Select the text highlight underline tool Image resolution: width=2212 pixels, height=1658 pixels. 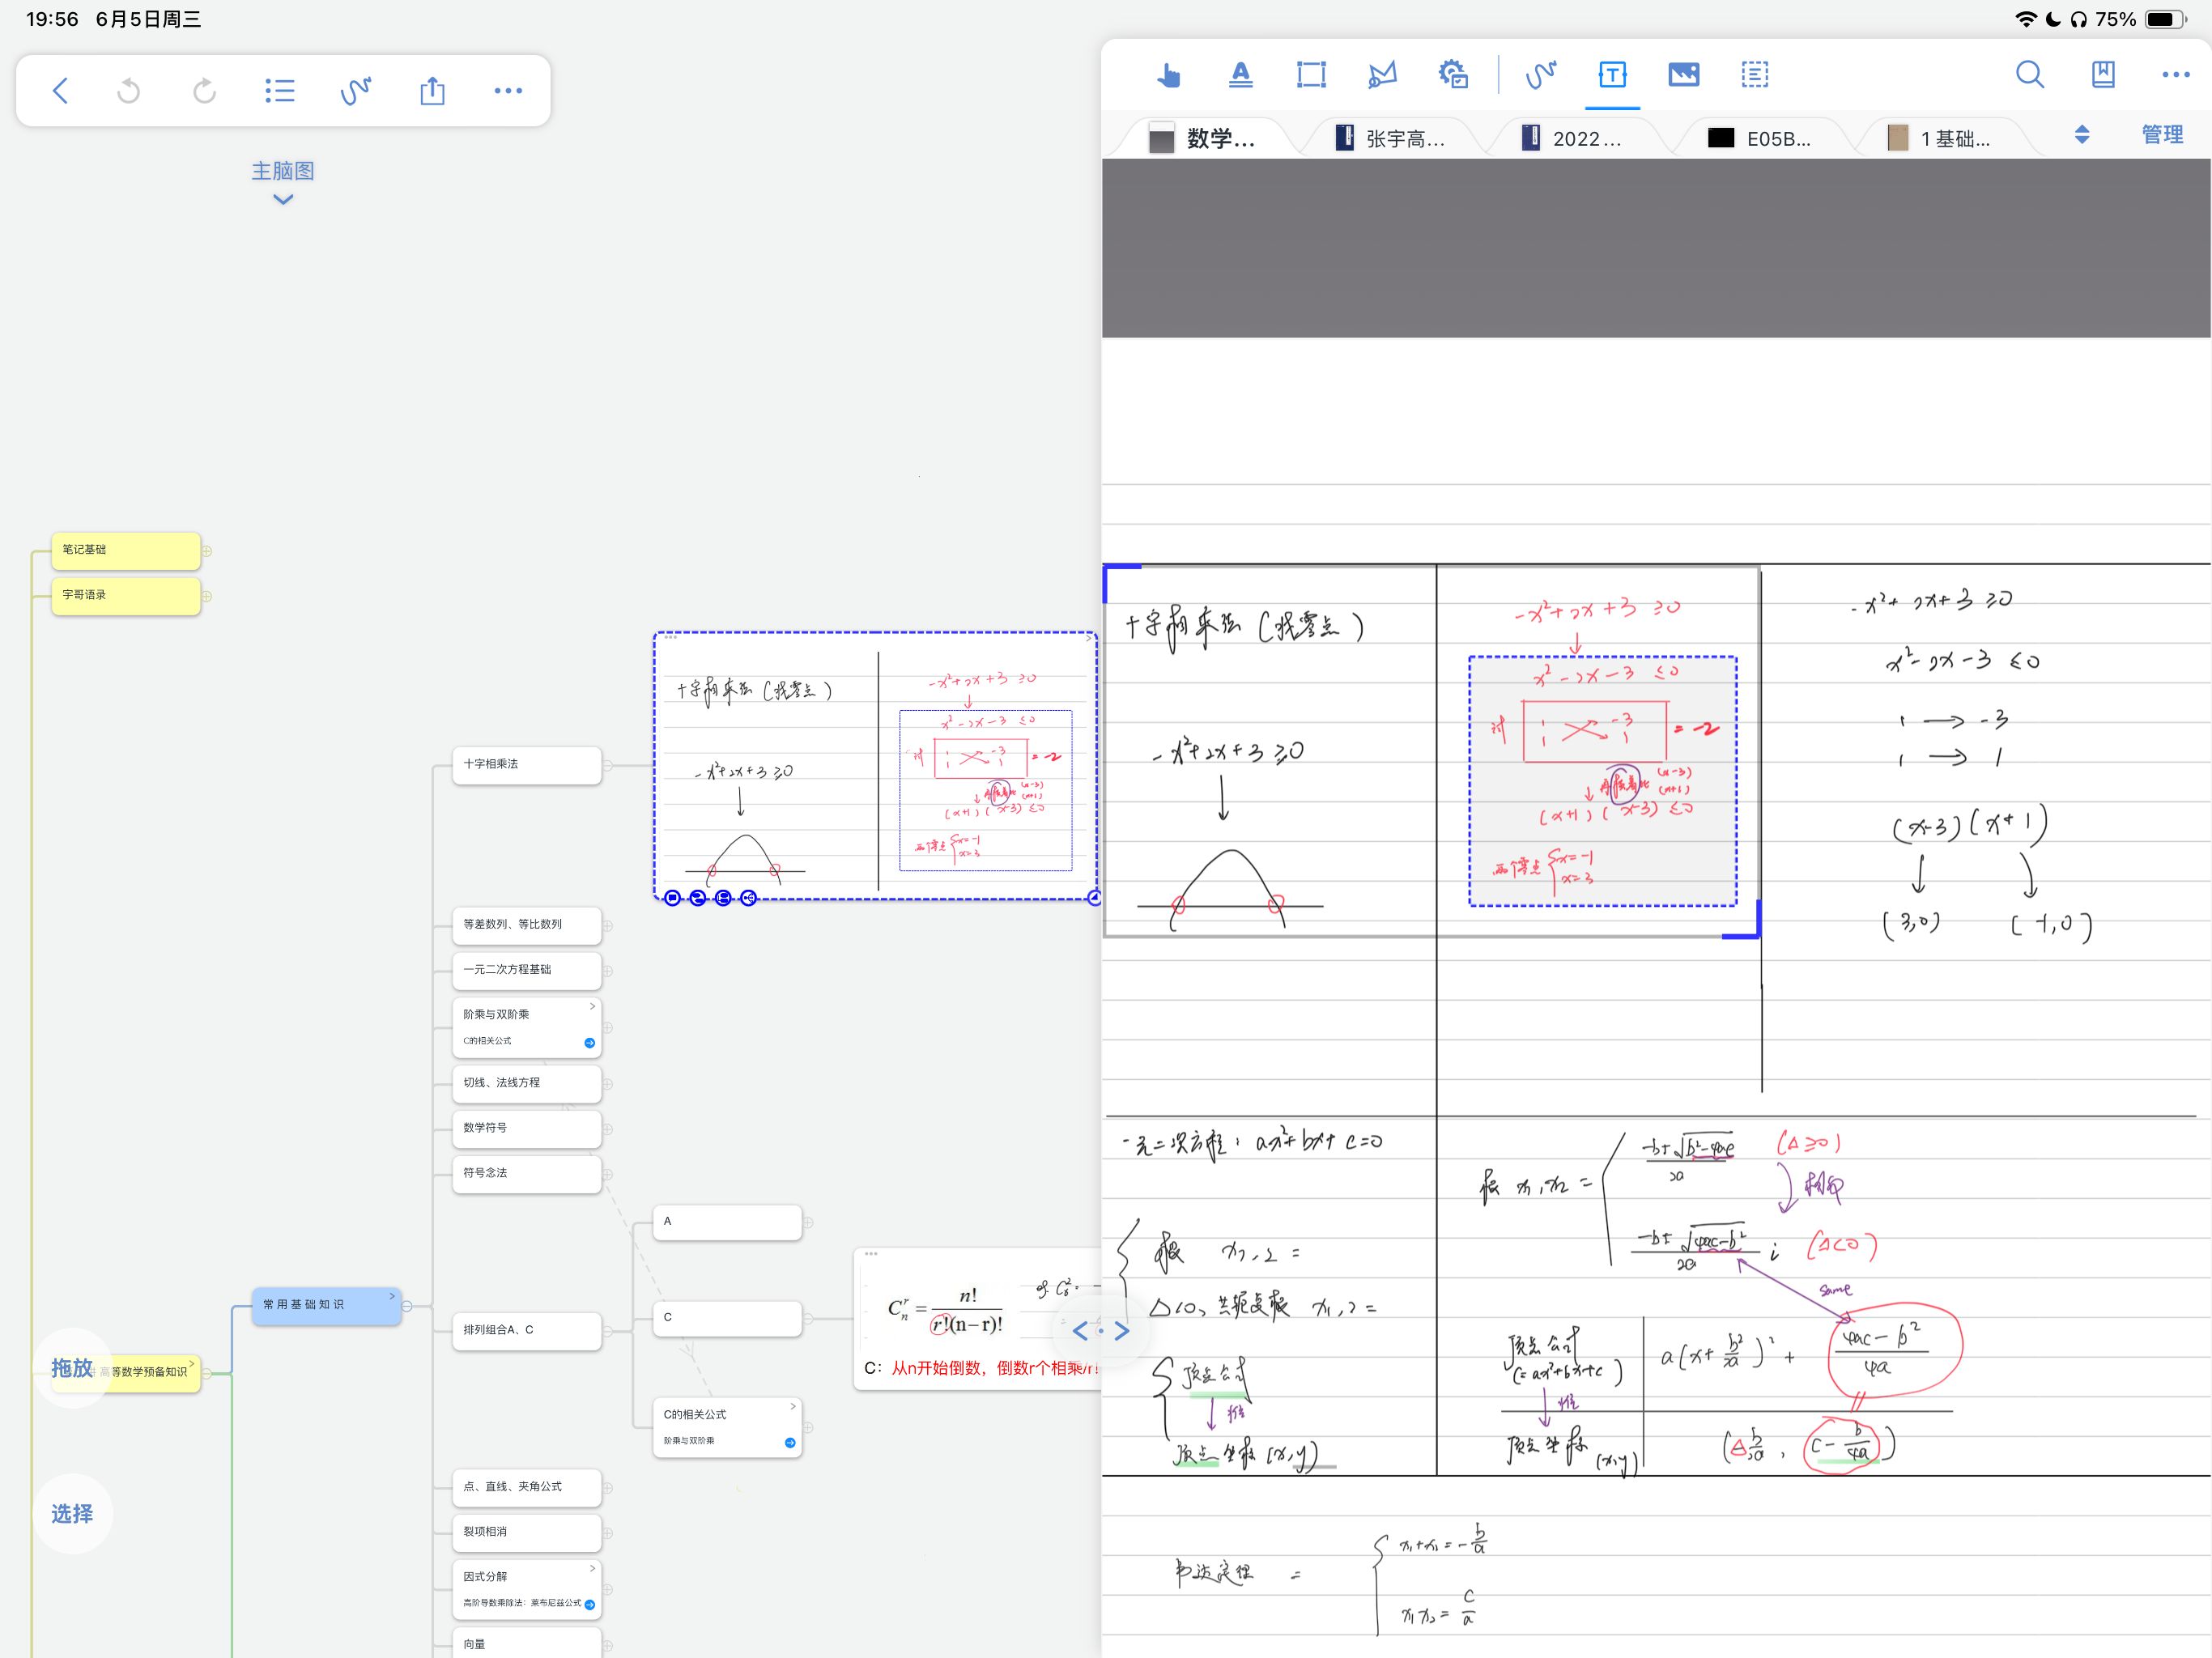tap(1240, 75)
